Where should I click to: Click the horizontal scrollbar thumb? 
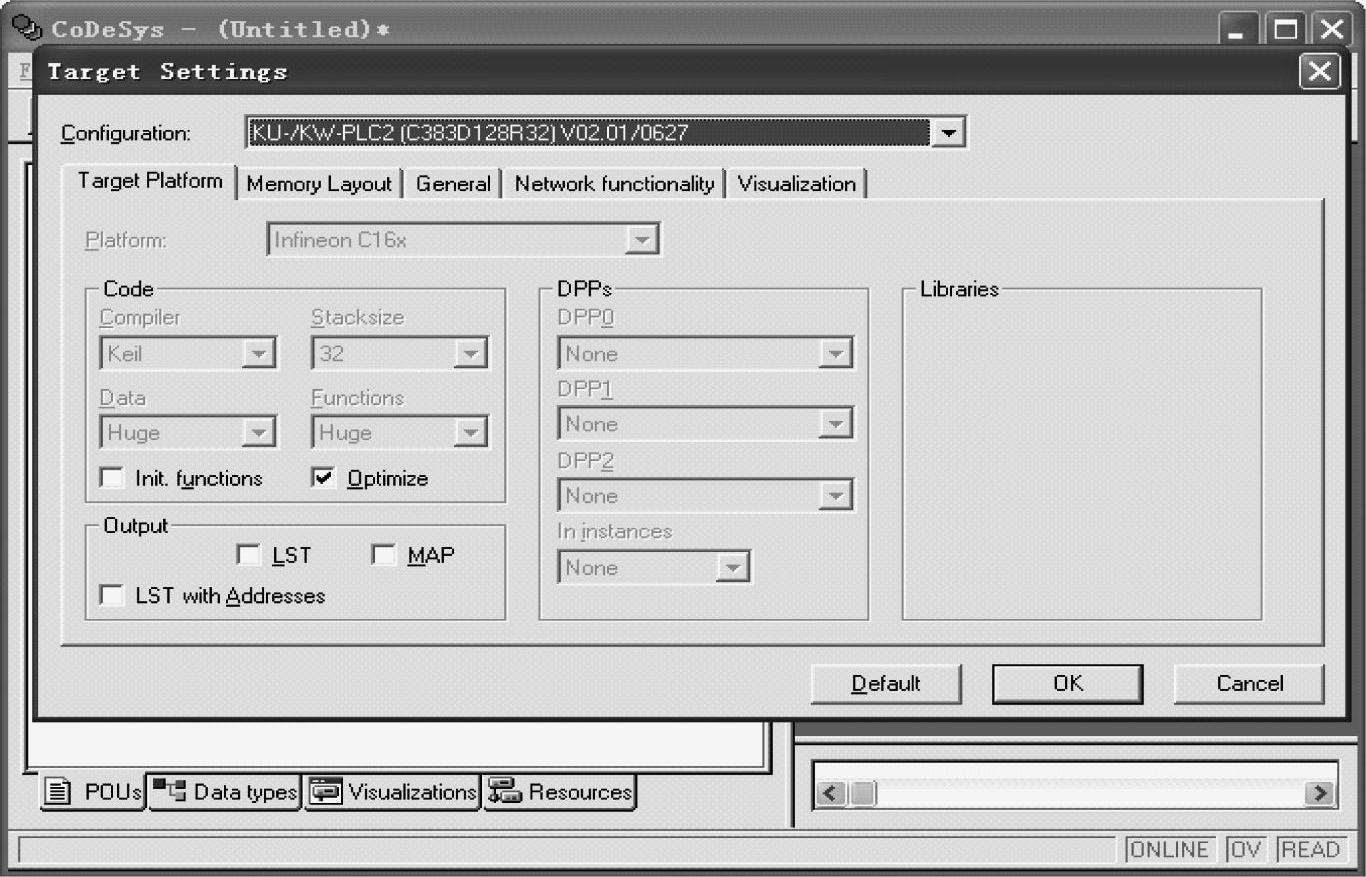[862, 794]
